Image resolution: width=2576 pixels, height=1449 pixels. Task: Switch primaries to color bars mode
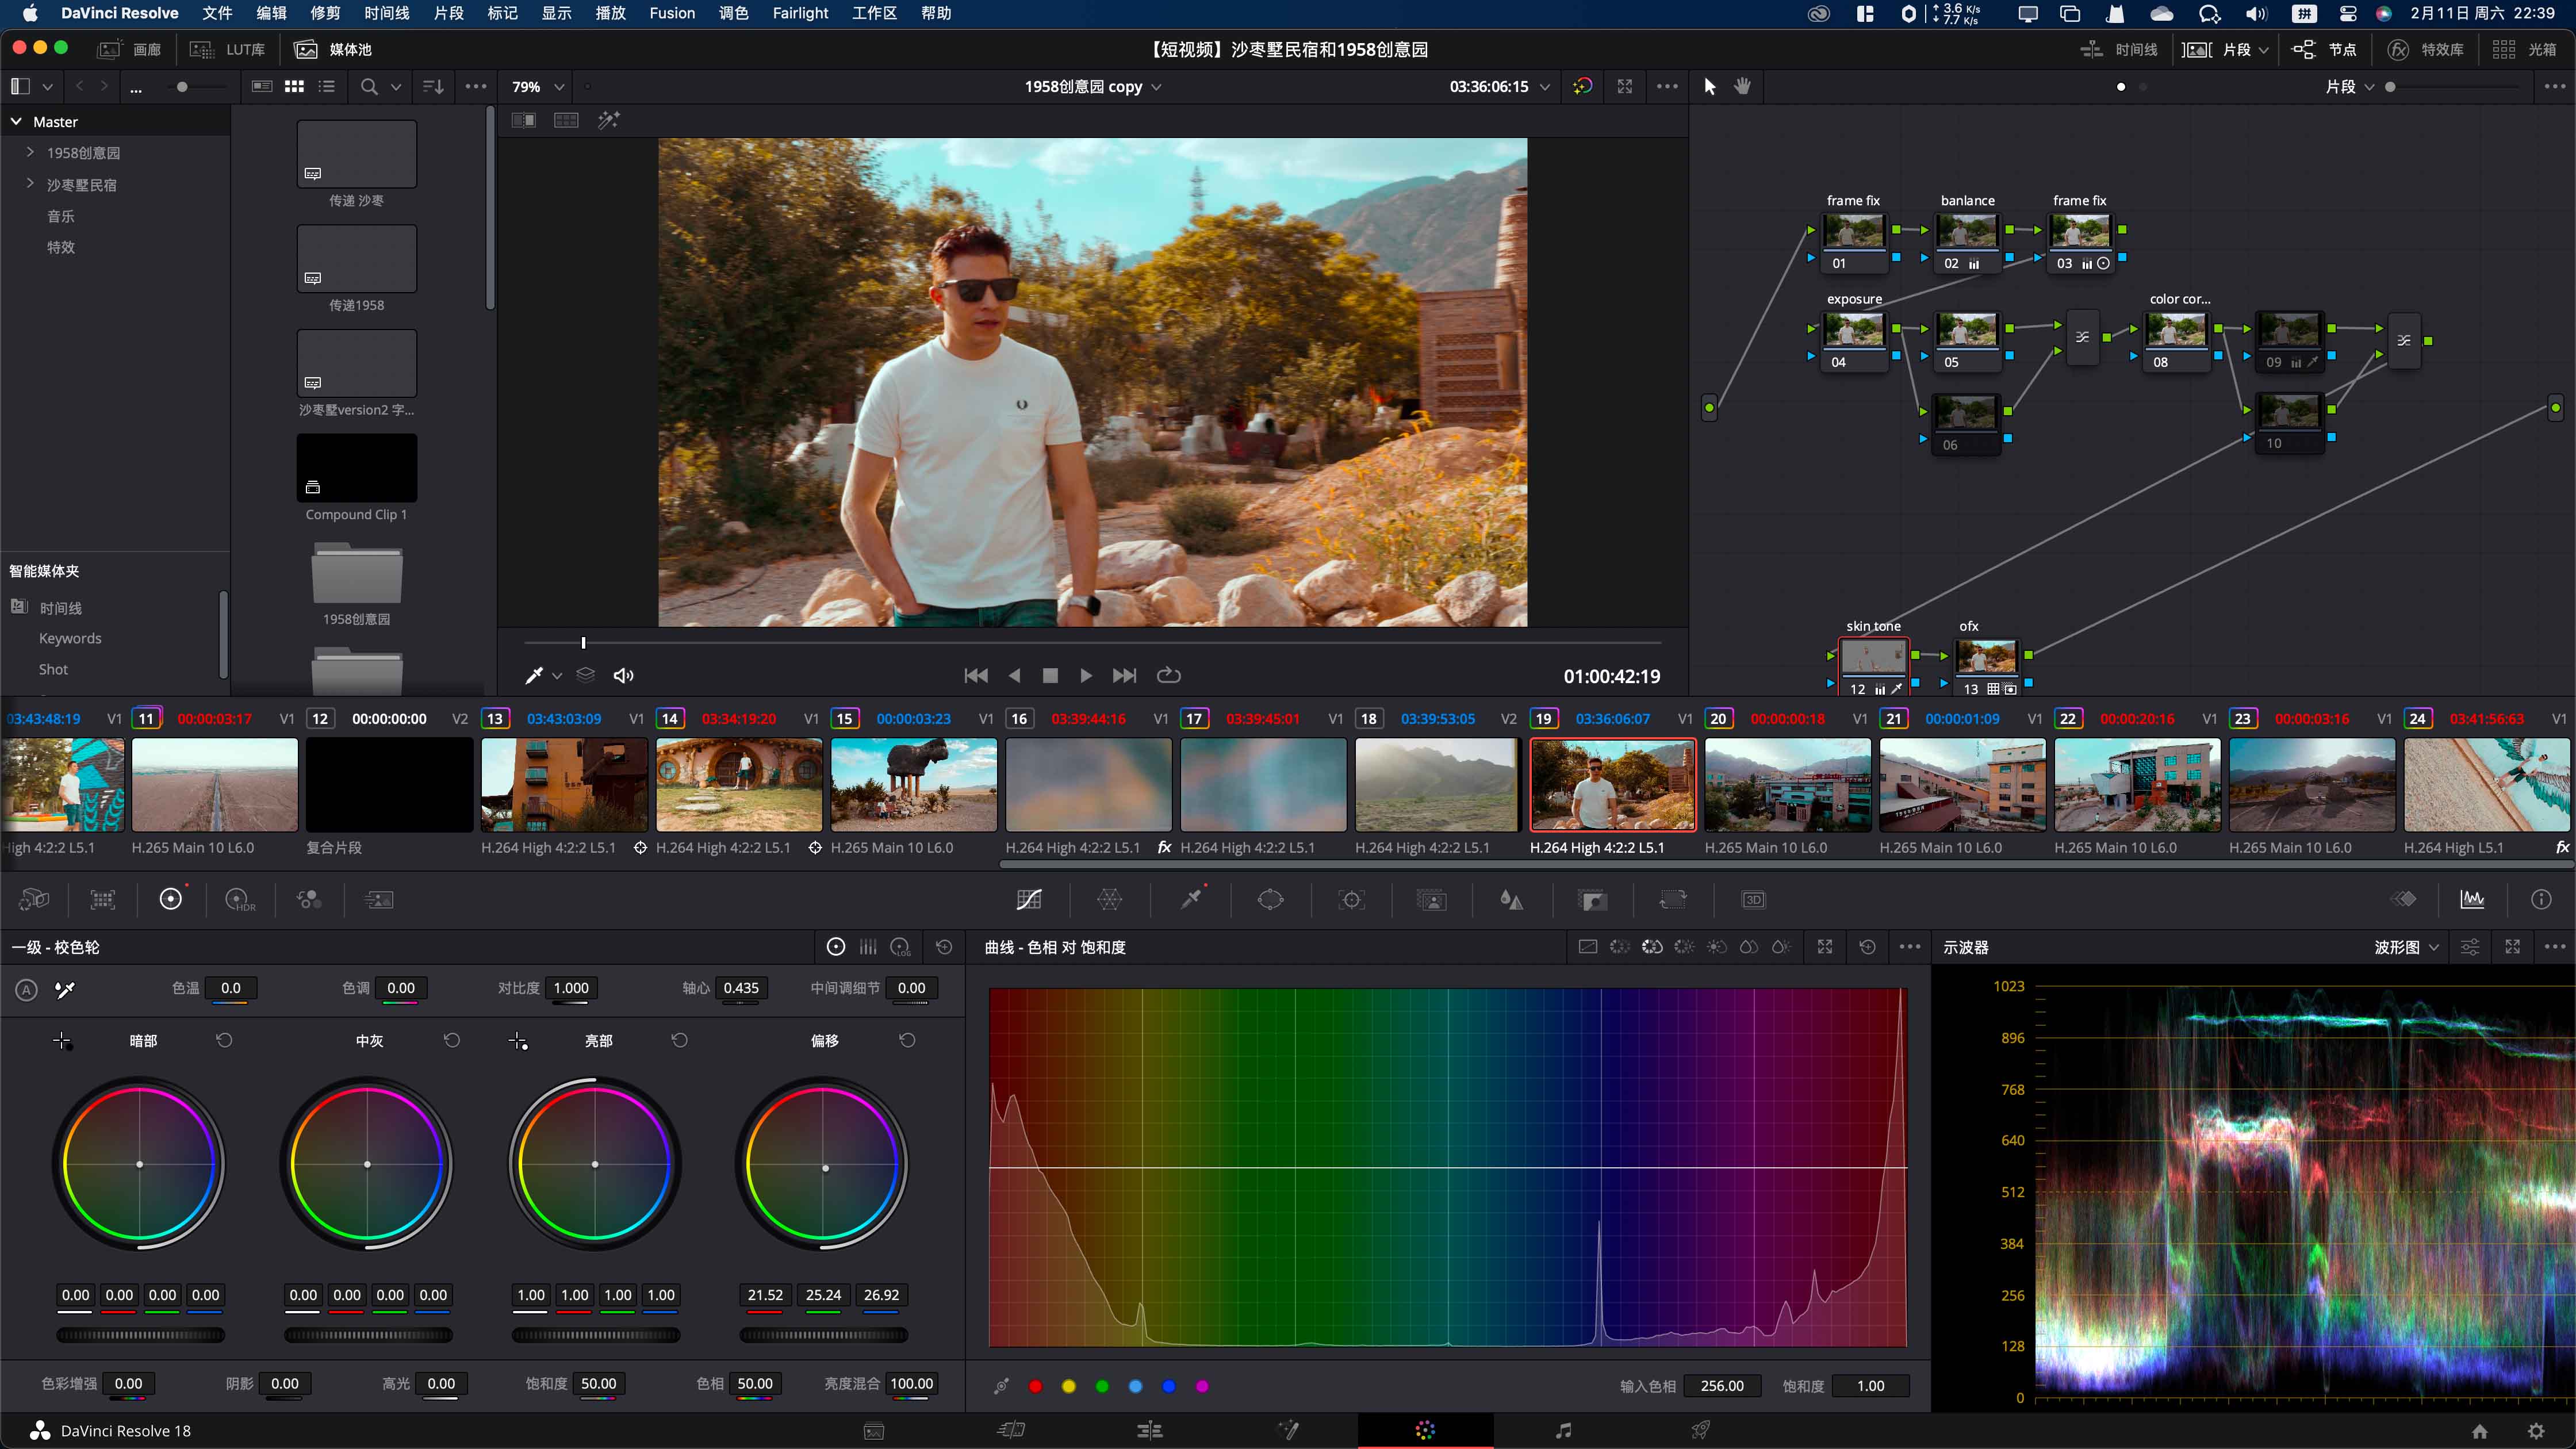868,947
